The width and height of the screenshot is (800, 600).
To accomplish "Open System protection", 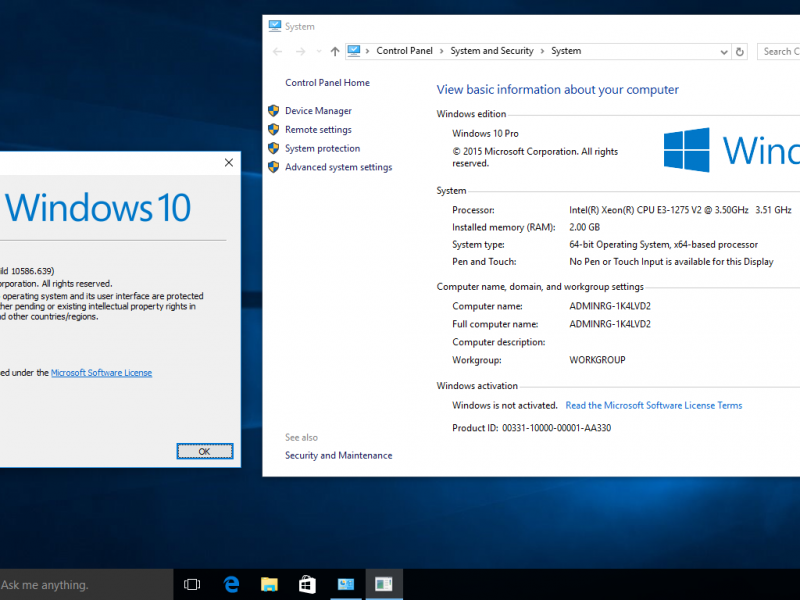I will [x=322, y=148].
